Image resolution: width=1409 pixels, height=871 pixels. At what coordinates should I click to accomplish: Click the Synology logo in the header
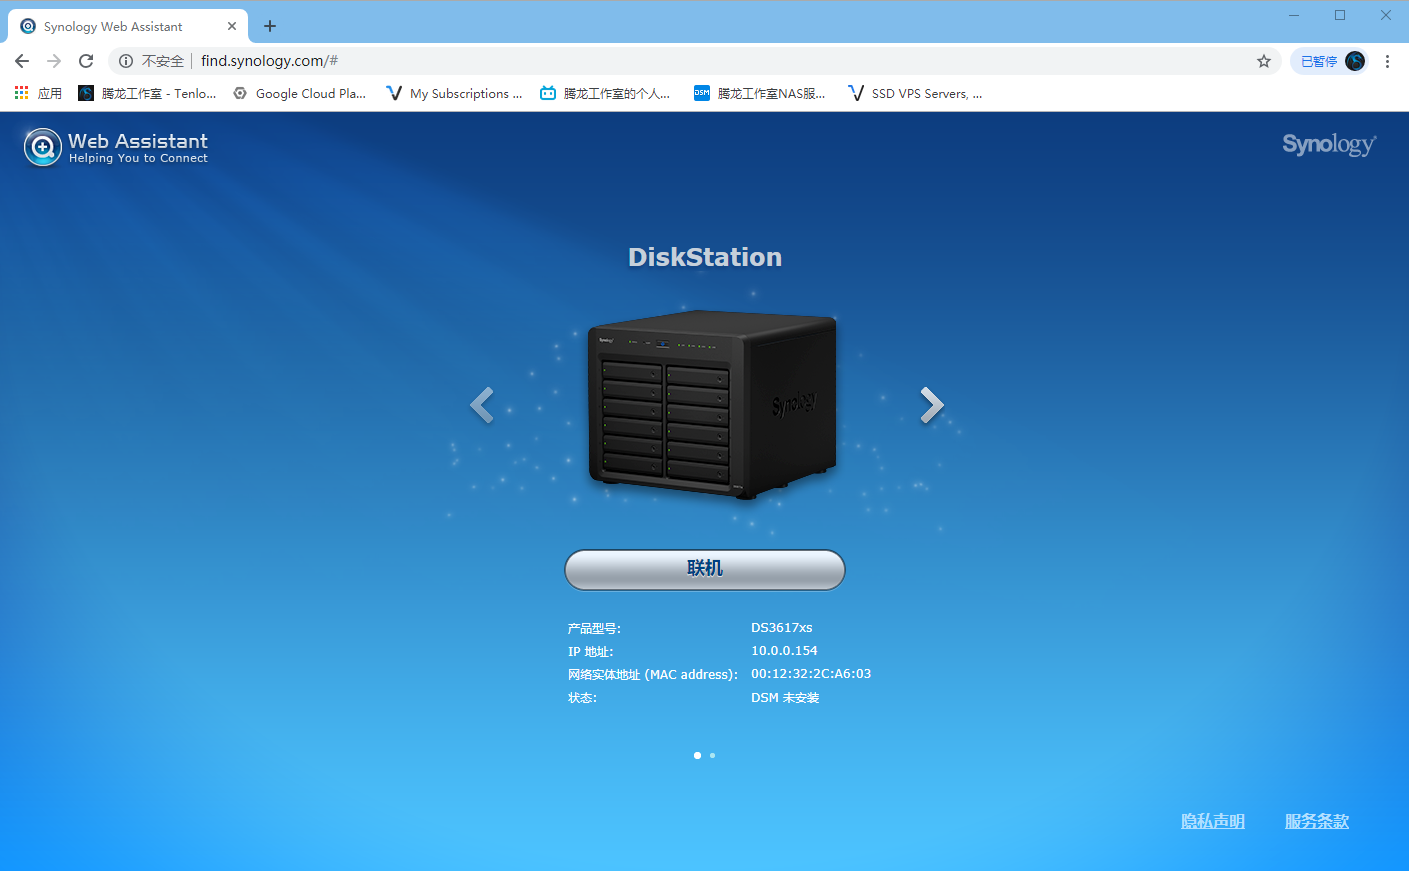coord(1329,145)
